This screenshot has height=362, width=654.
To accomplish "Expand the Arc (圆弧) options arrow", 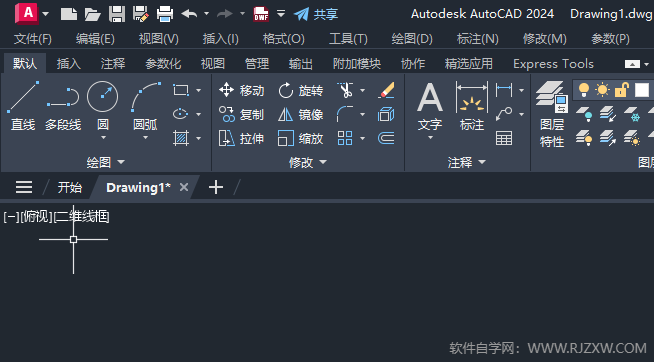I will [x=145, y=137].
